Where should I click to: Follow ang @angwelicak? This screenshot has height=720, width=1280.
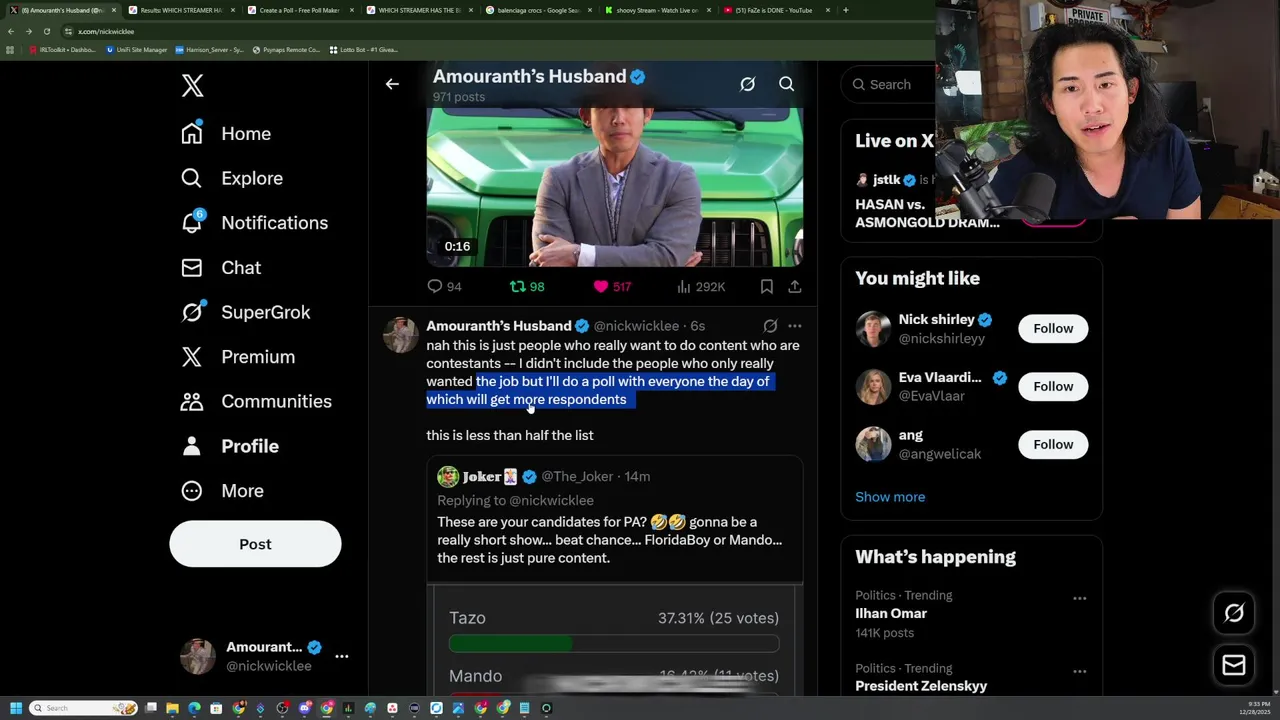pos(1053,444)
